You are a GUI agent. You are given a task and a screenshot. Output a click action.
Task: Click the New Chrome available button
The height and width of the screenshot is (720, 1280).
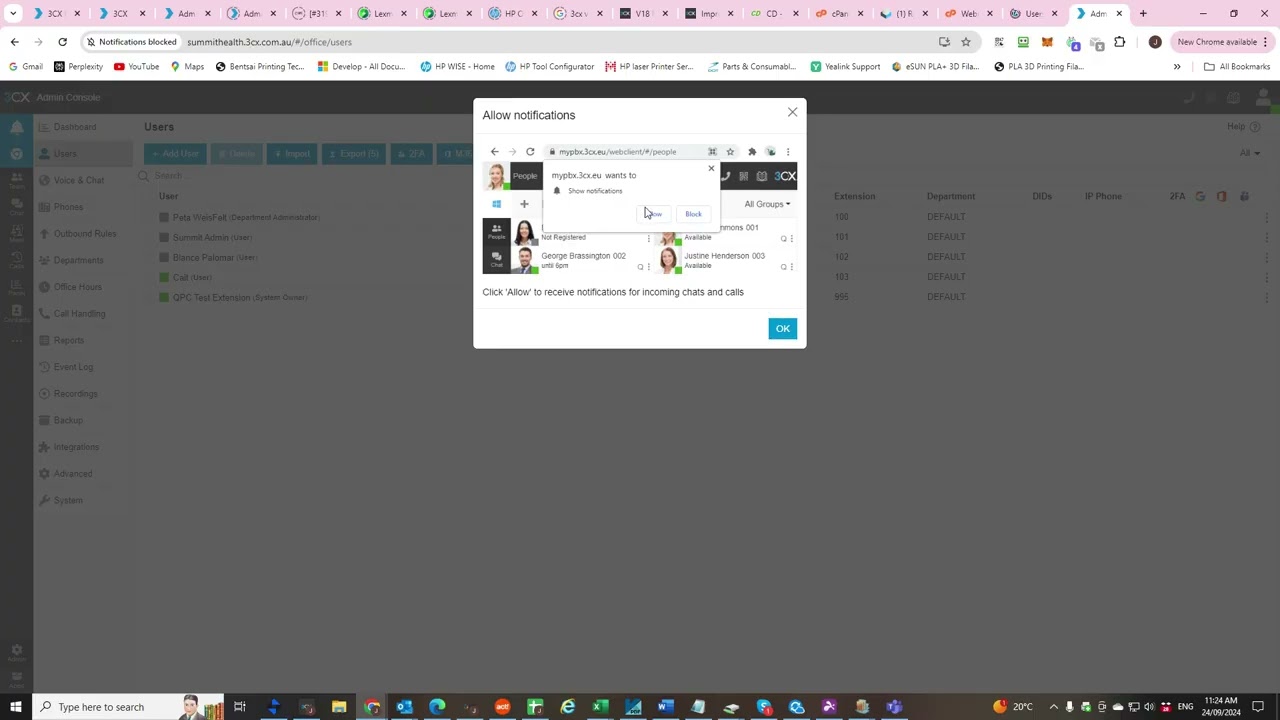[x=1217, y=42]
